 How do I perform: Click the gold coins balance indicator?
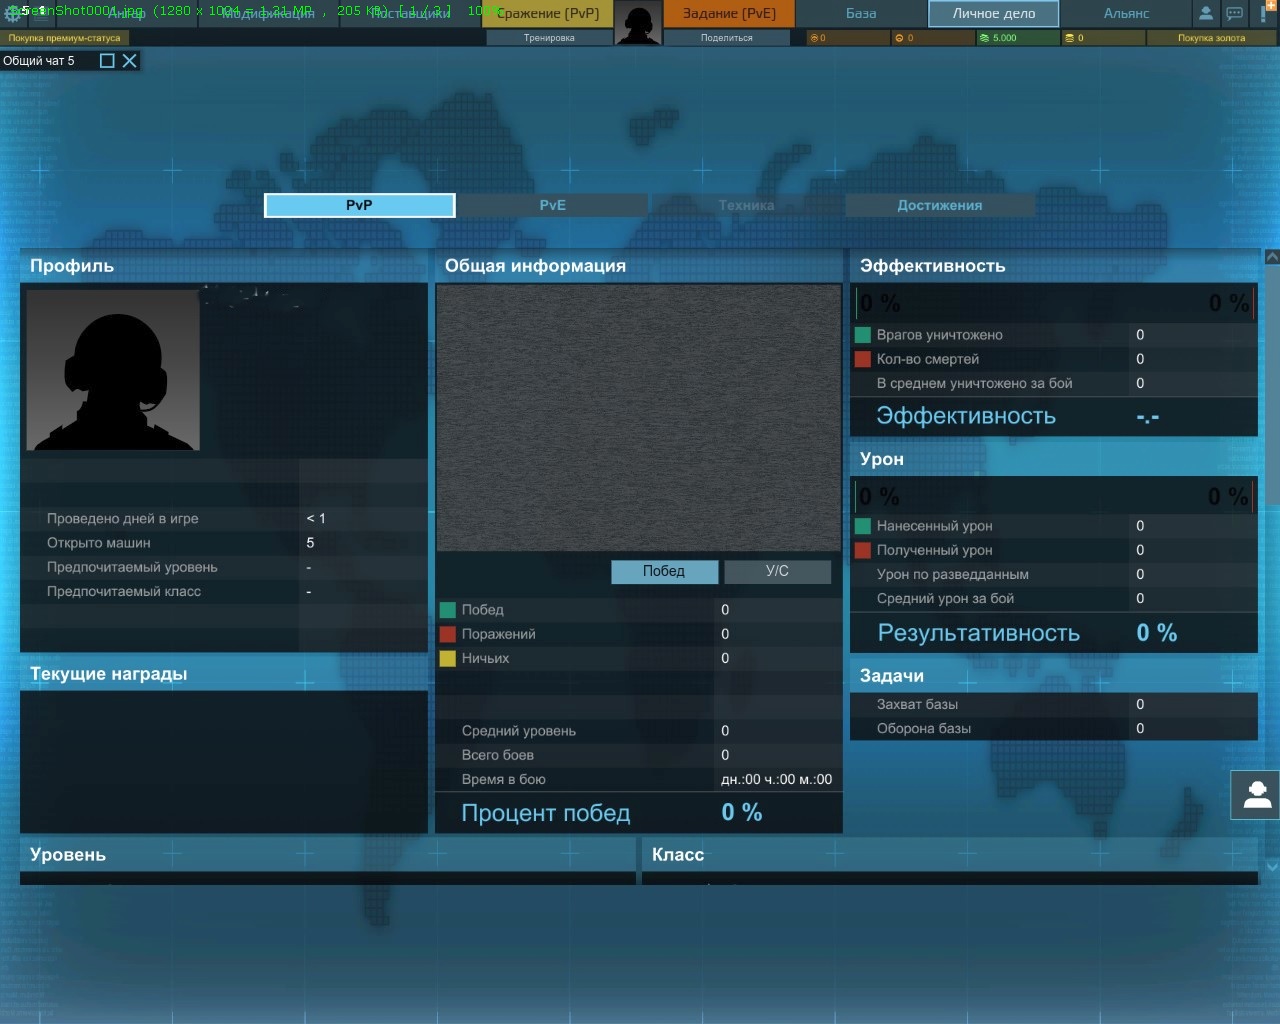(x=1103, y=38)
